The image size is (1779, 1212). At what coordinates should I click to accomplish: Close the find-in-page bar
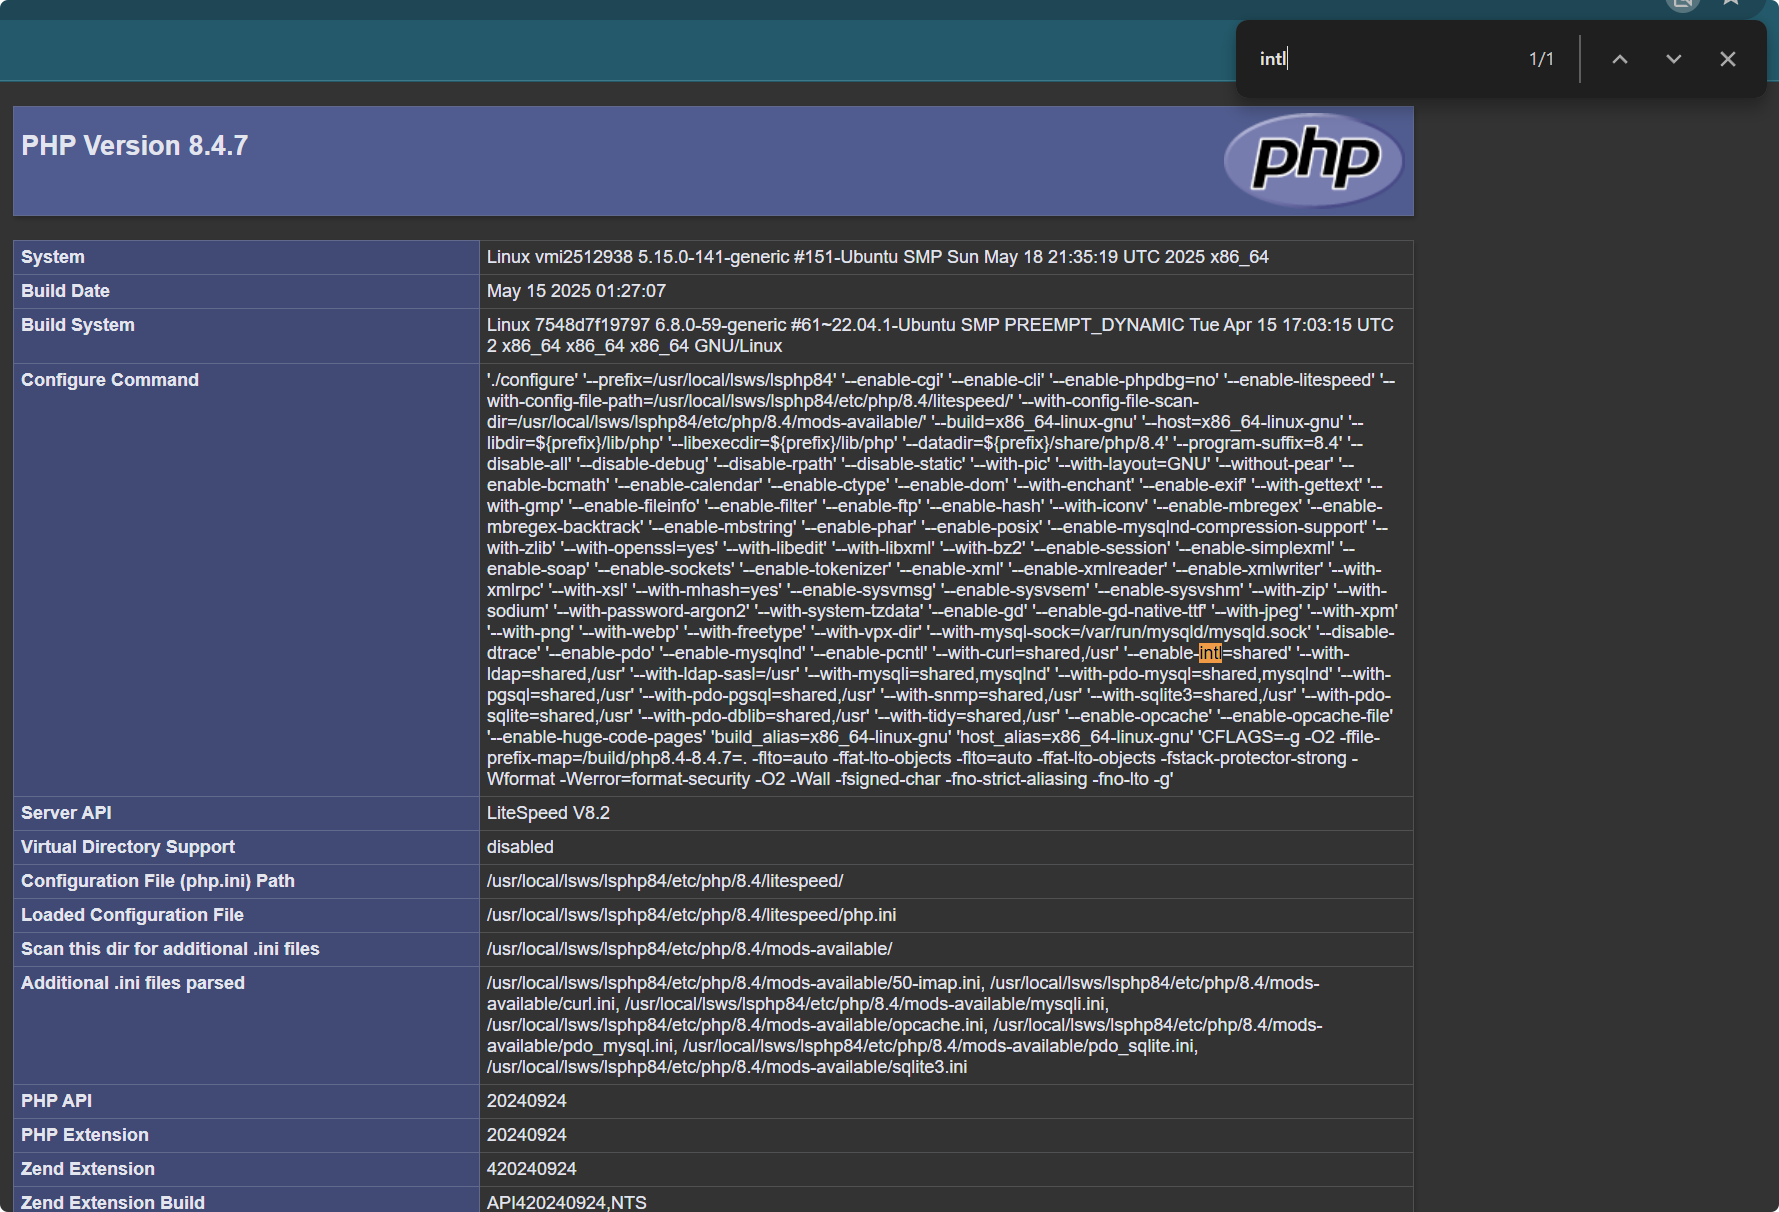pyautogui.click(x=1728, y=59)
